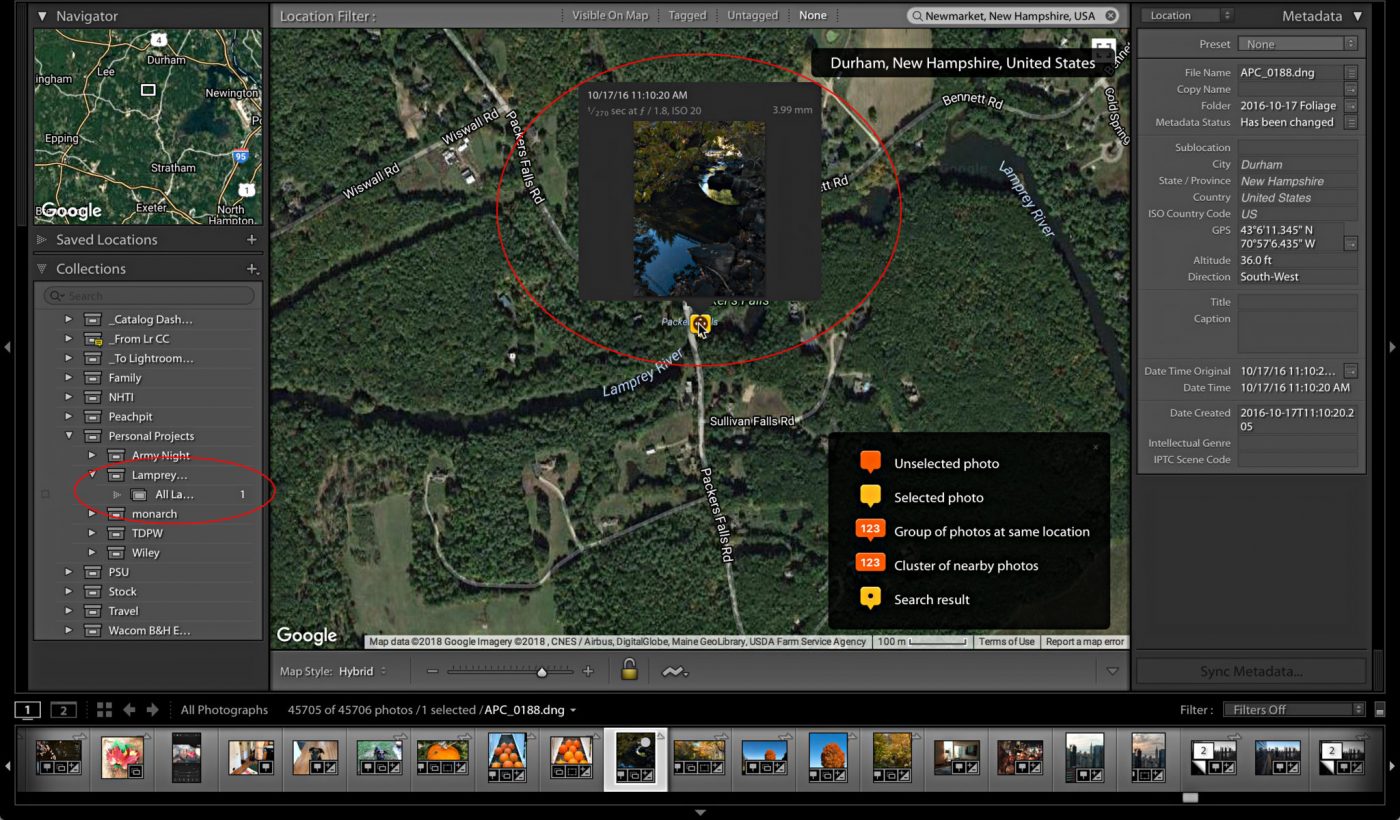The width and height of the screenshot is (1400, 820).
Task: Click the map zoom slider handle
Action: click(542, 672)
